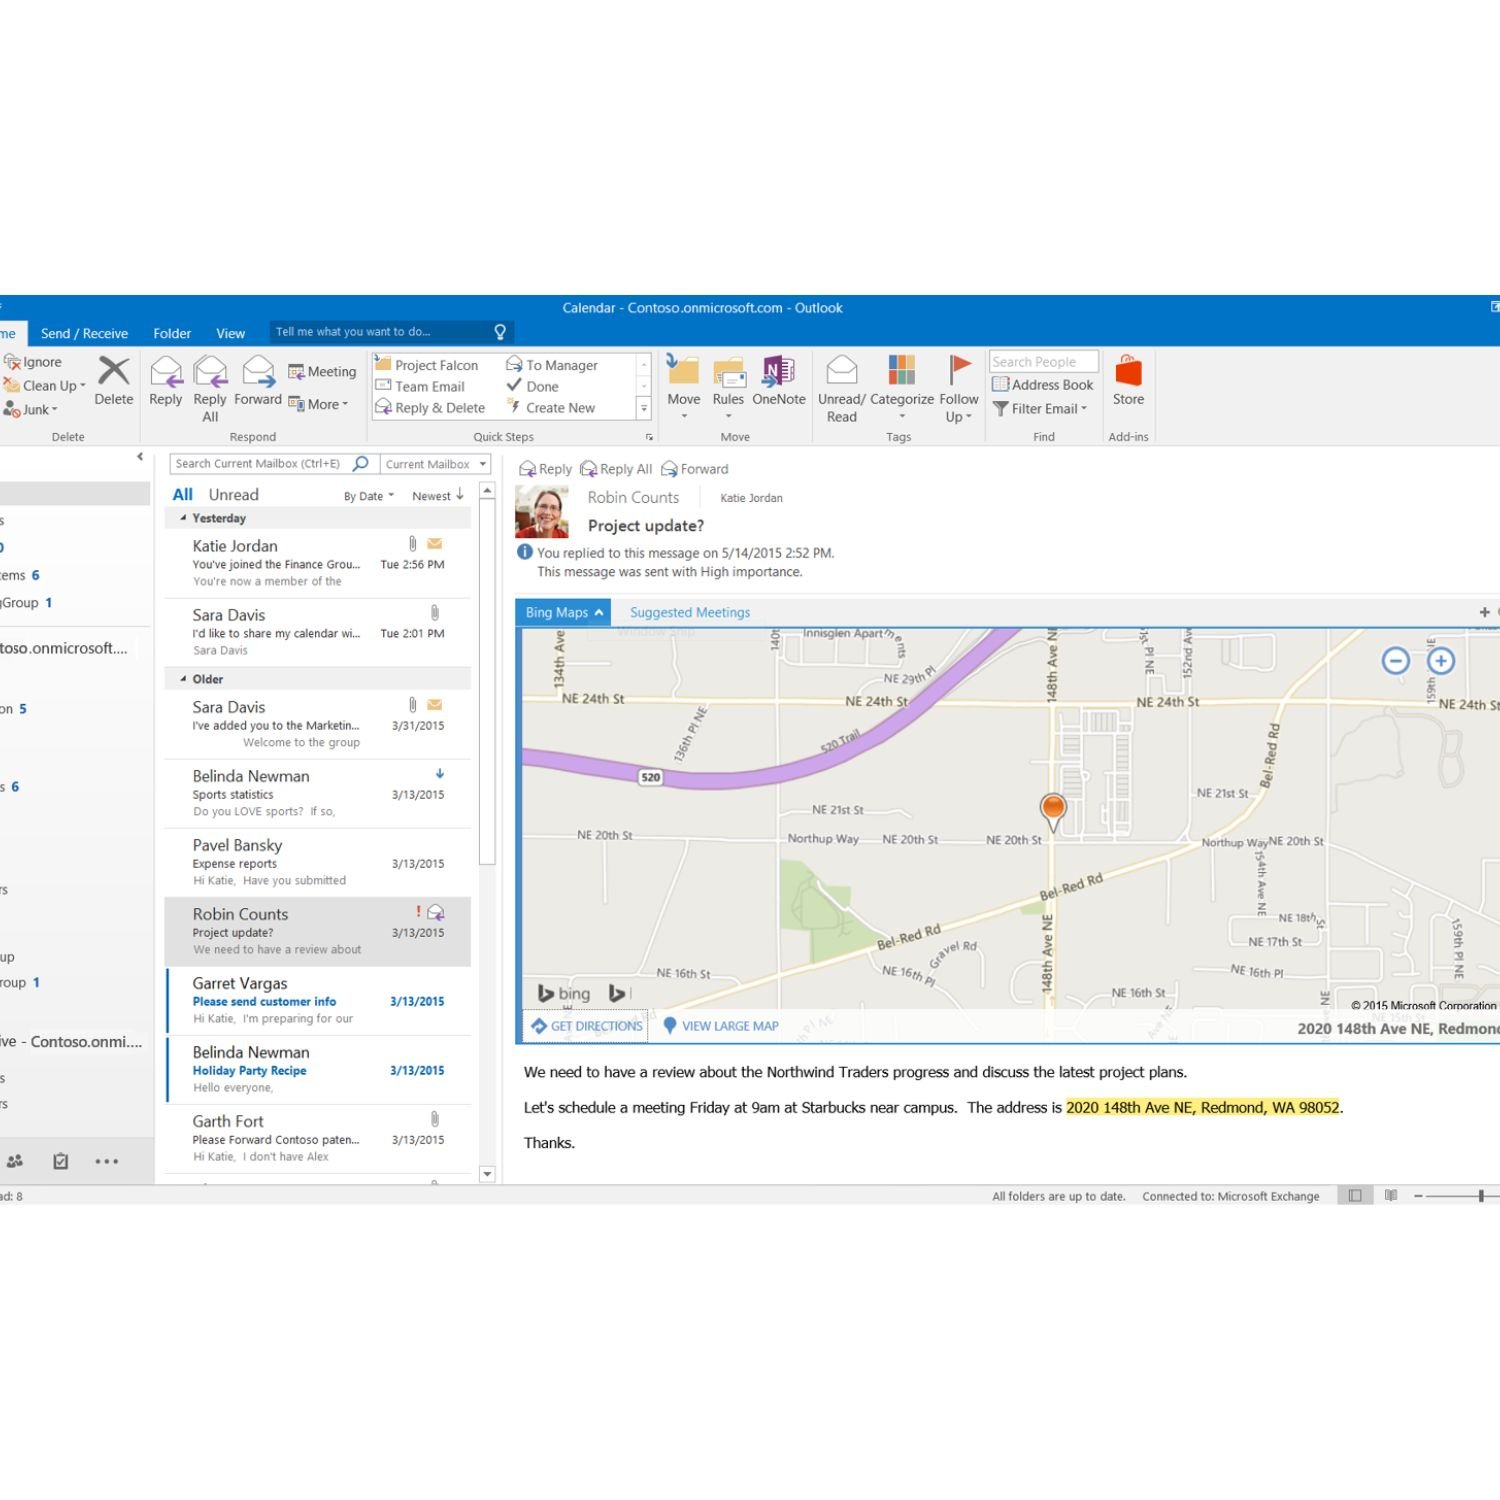Click the Delete icon in the ribbon
This screenshot has width=1500, height=1500.
point(113,372)
